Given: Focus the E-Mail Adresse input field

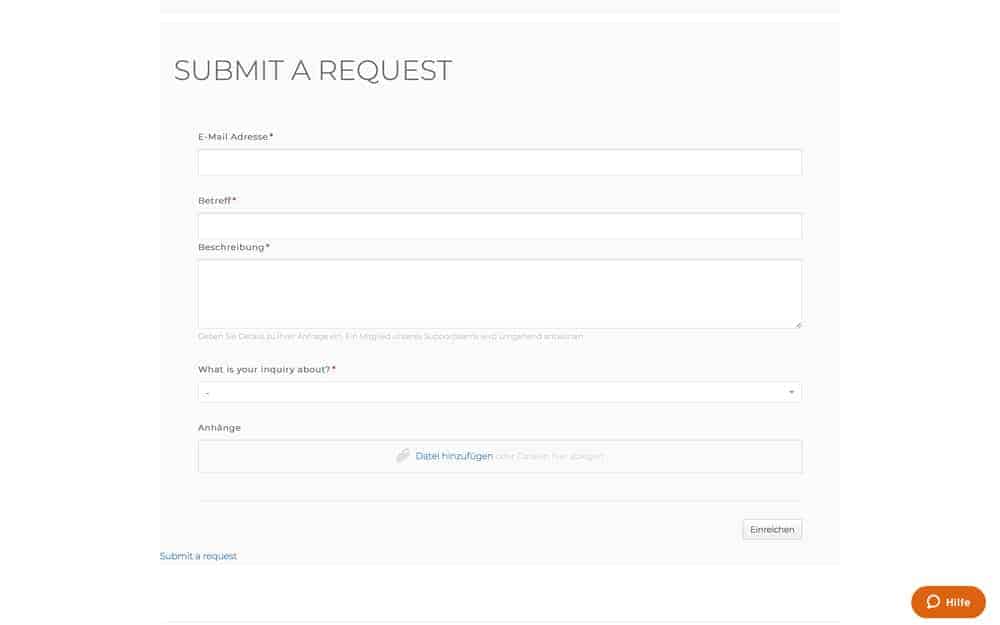Looking at the screenshot, I should (x=499, y=162).
